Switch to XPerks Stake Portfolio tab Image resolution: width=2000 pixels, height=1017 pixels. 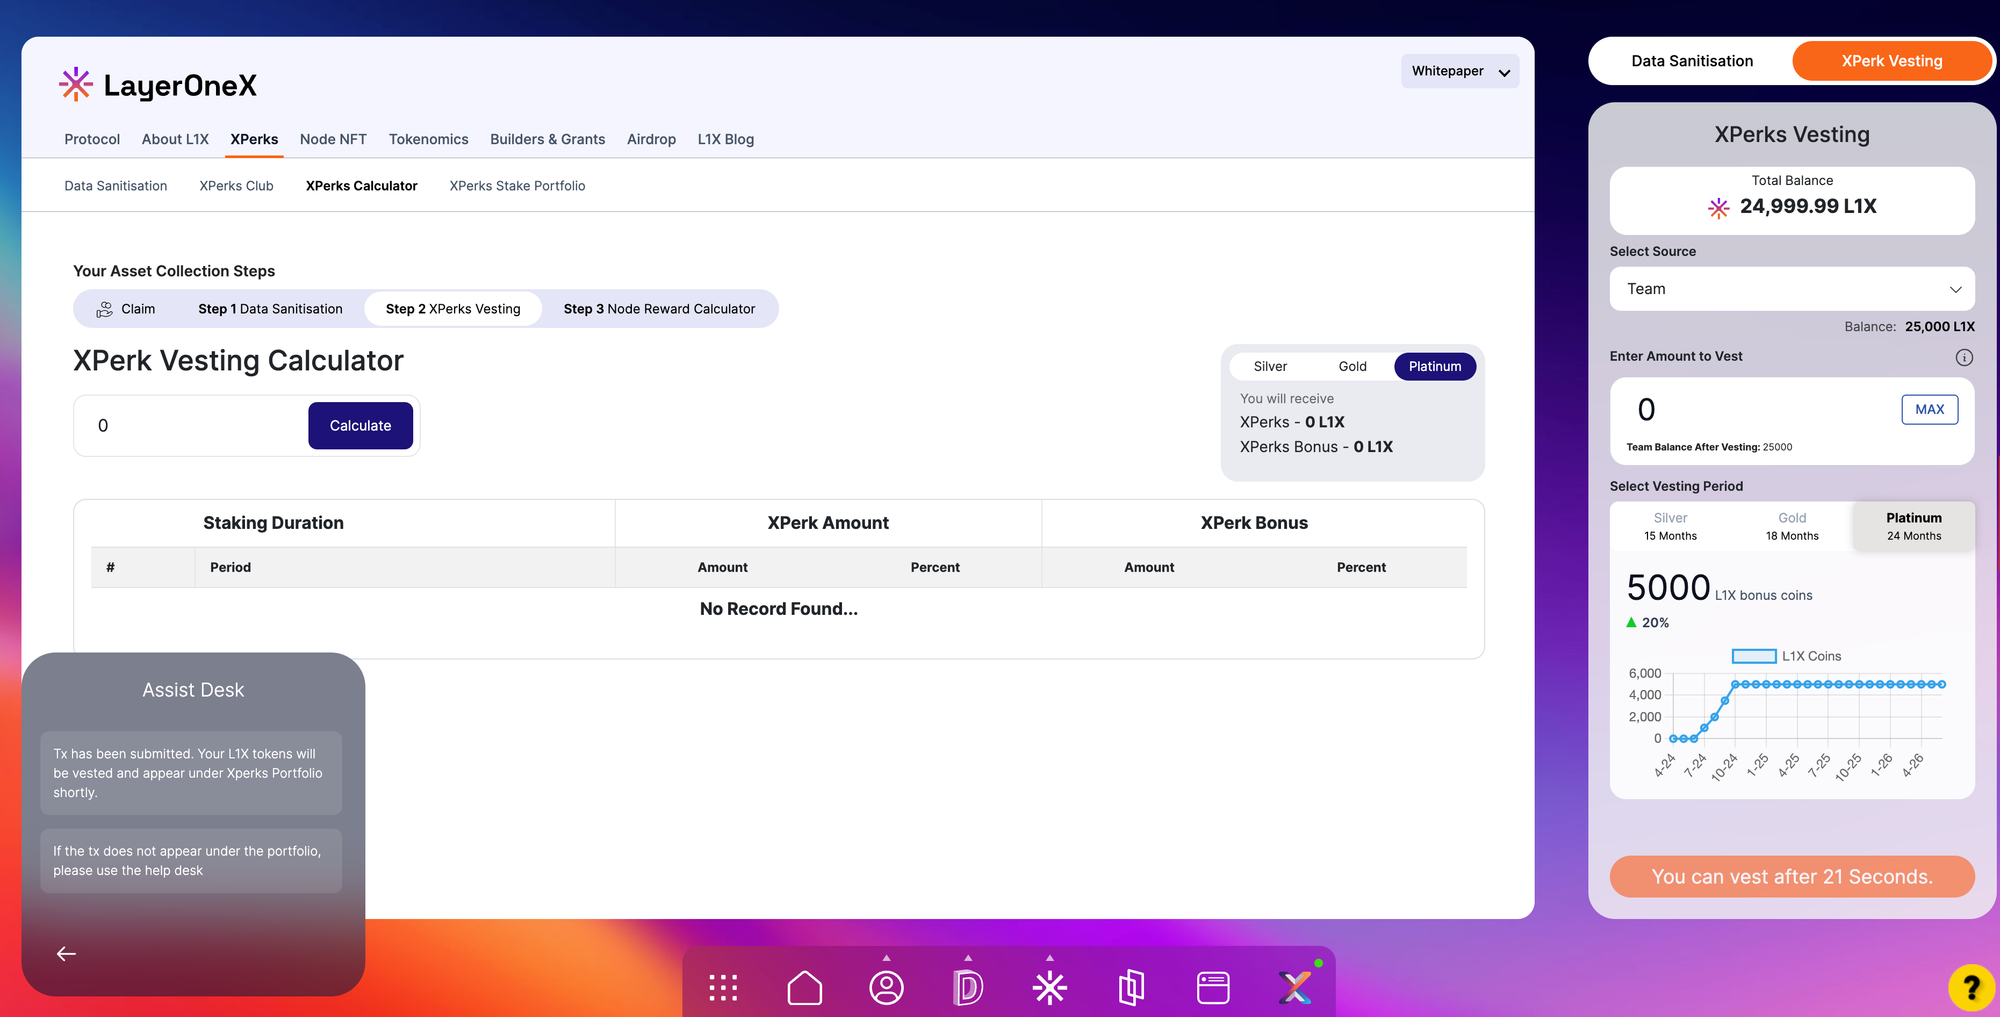coord(517,186)
